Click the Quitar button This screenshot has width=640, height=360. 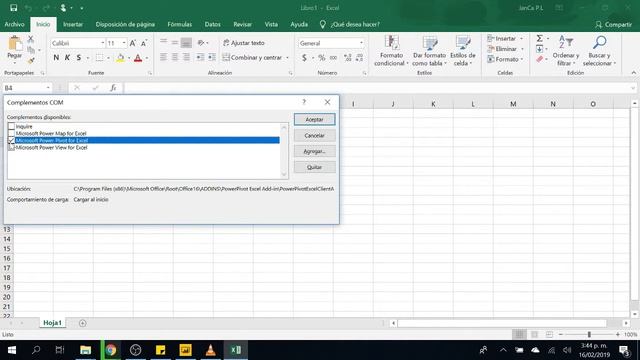(314, 167)
